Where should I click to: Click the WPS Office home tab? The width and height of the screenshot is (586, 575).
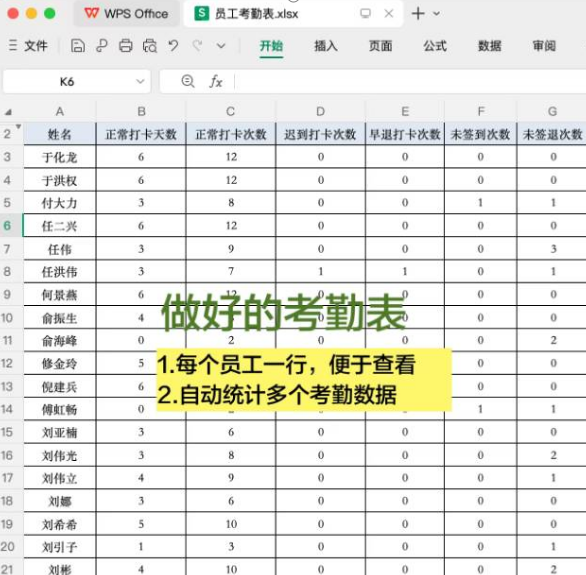click(x=126, y=14)
